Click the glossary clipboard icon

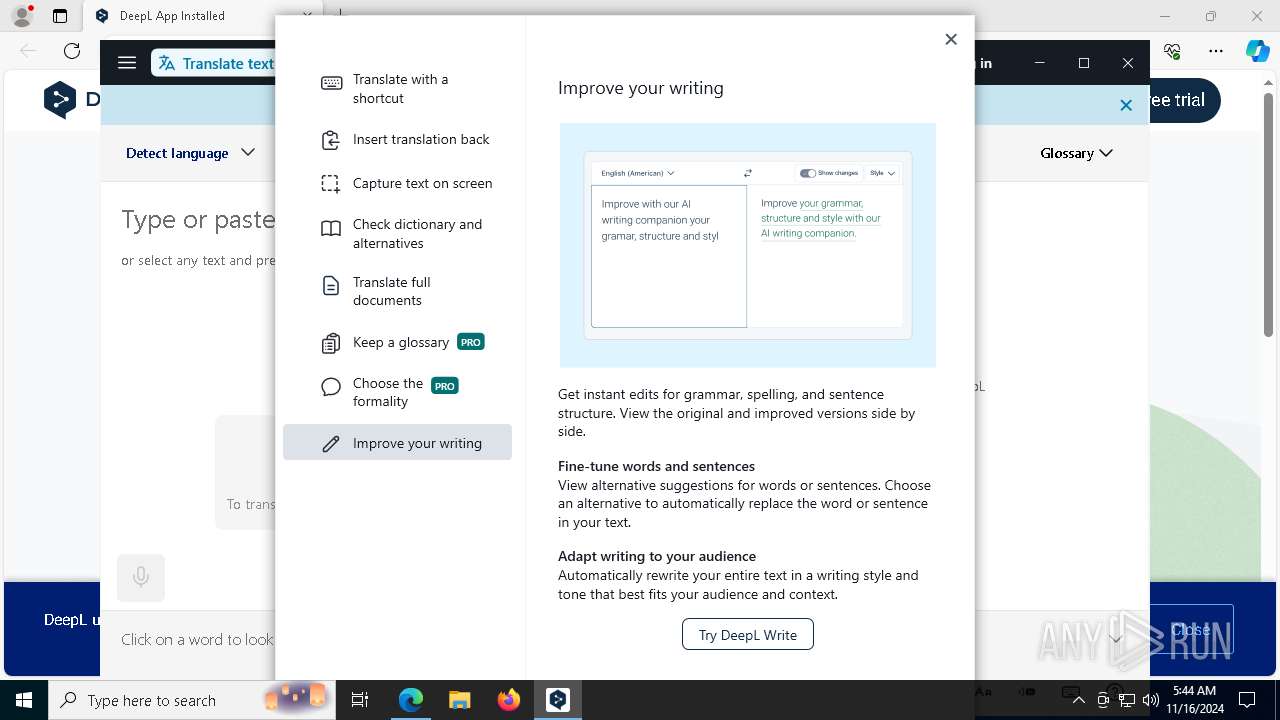(x=331, y=343)
